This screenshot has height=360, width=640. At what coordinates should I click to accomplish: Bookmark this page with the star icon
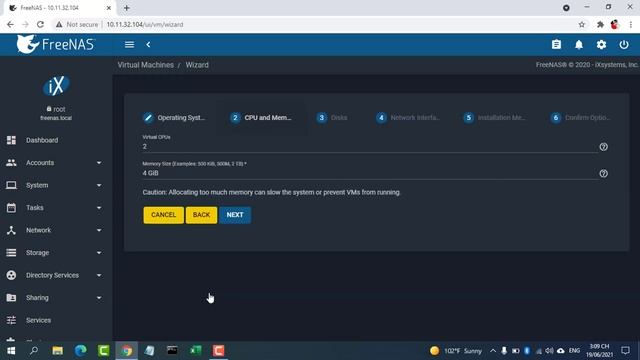[582, 24]
